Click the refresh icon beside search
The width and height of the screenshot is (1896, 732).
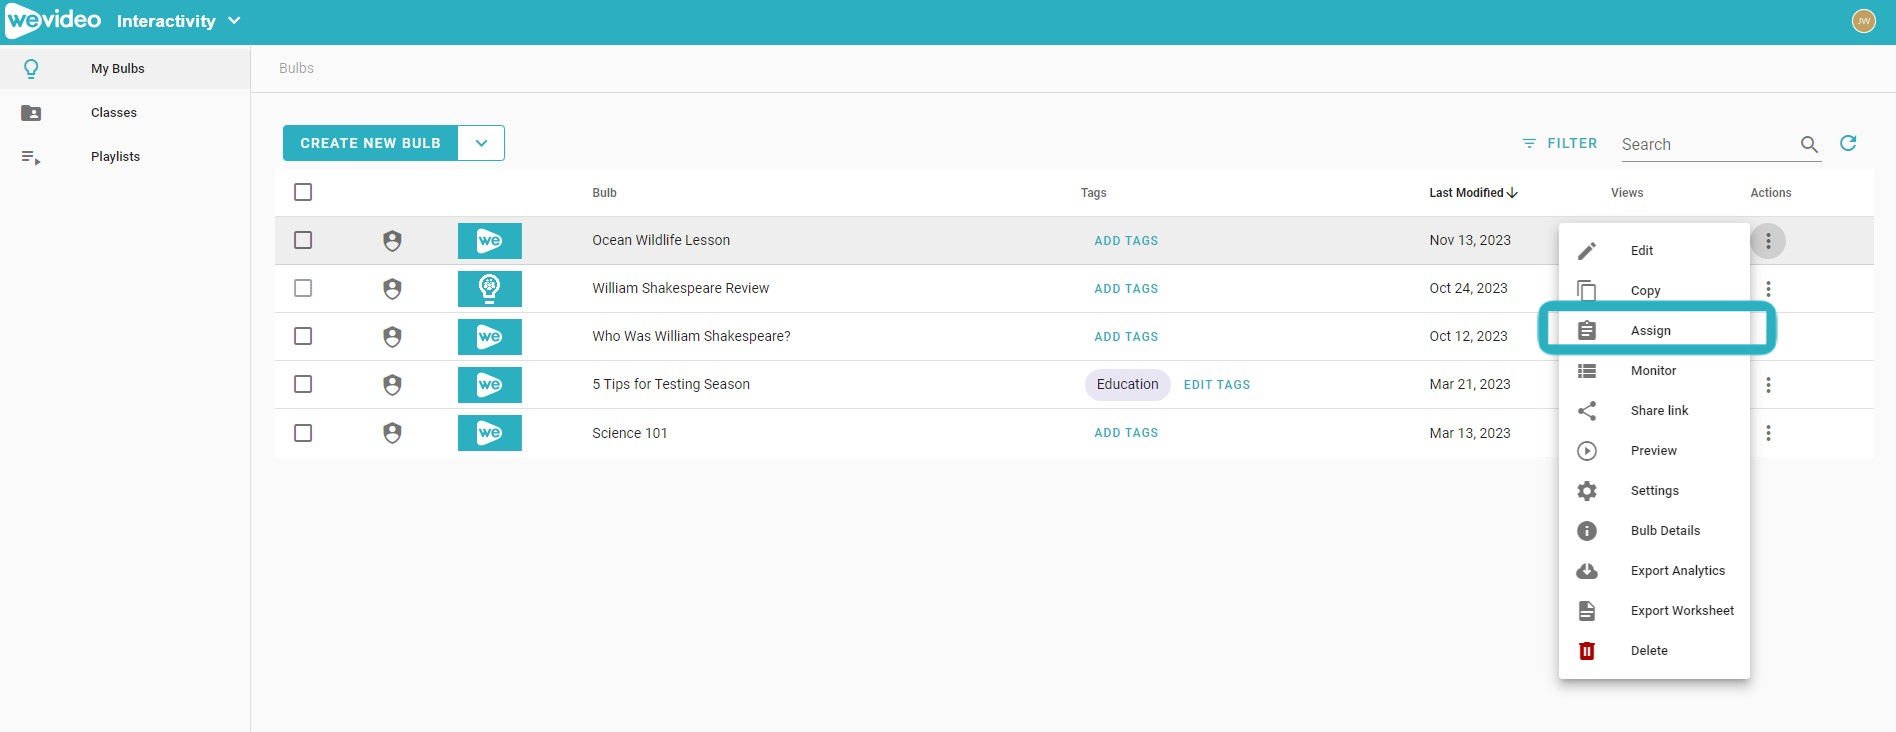click(1848, 143)
